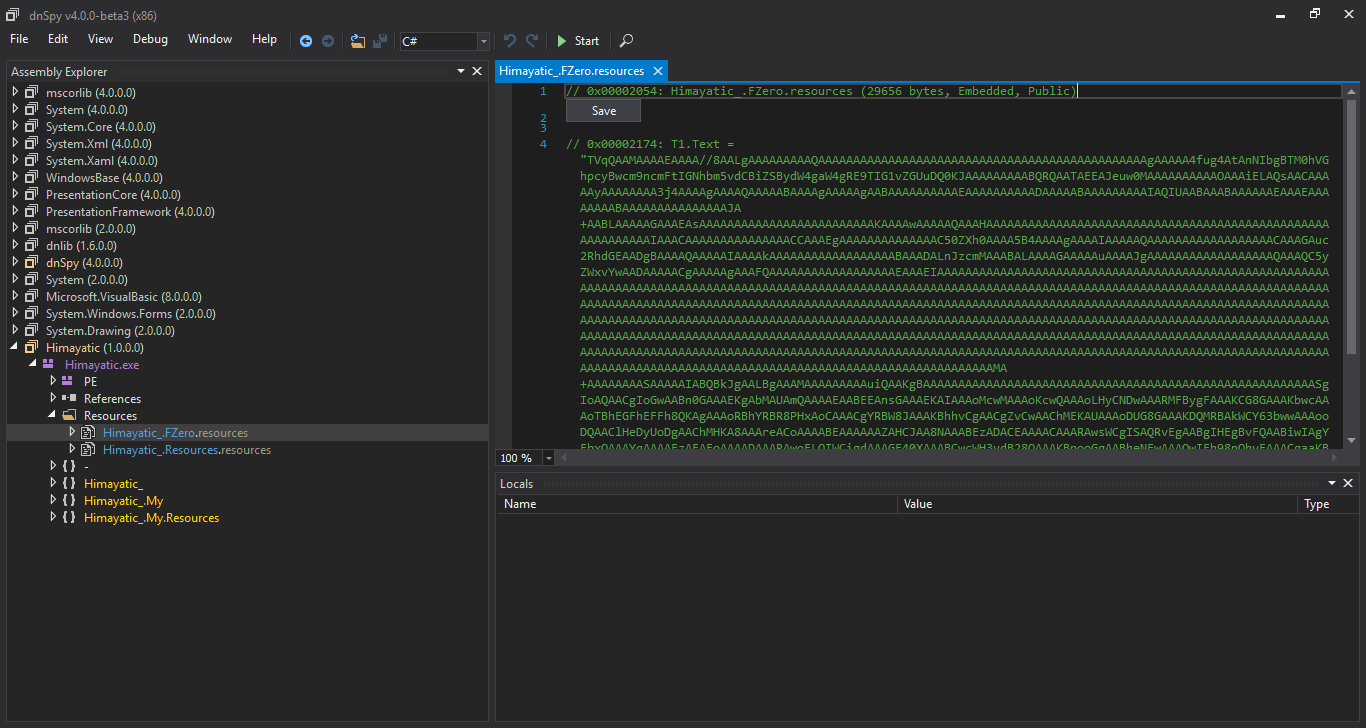Click the dnlib assembly icon
This screenshot has width=1366, height=728.
(32, 246)
